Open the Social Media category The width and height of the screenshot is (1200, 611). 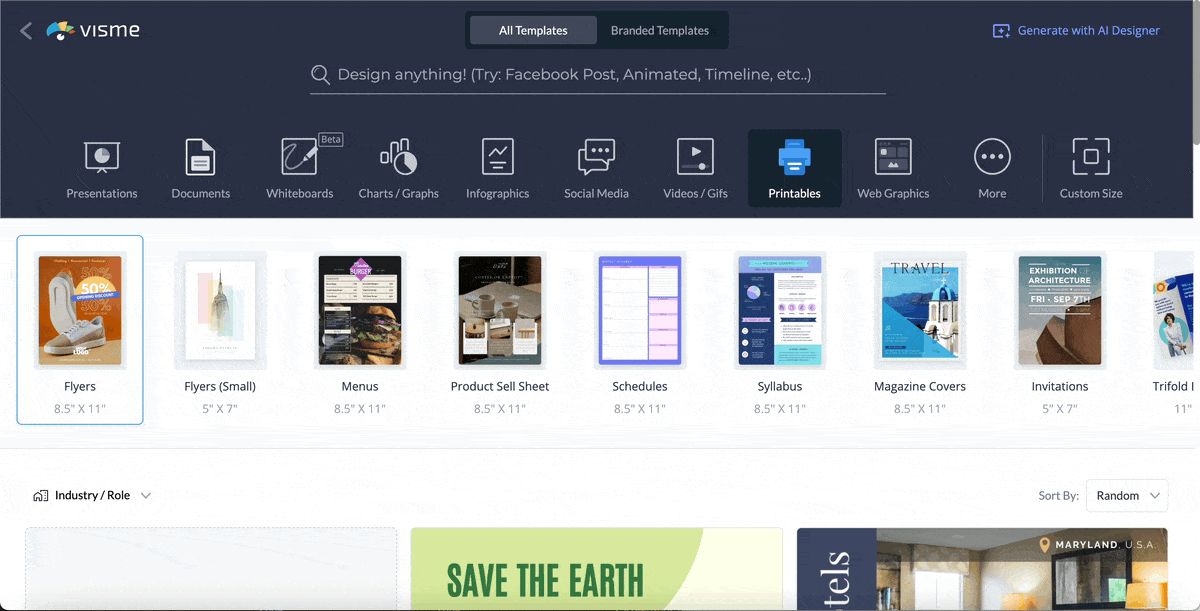tap(596, 168)
